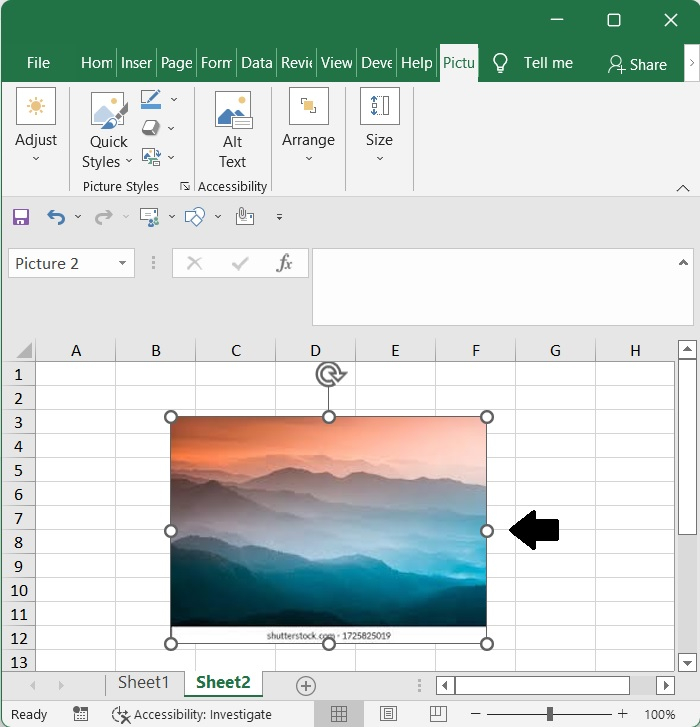Switch to the Insert ribbon tab
Screen dimensions: 700x727
pos(136,63)
